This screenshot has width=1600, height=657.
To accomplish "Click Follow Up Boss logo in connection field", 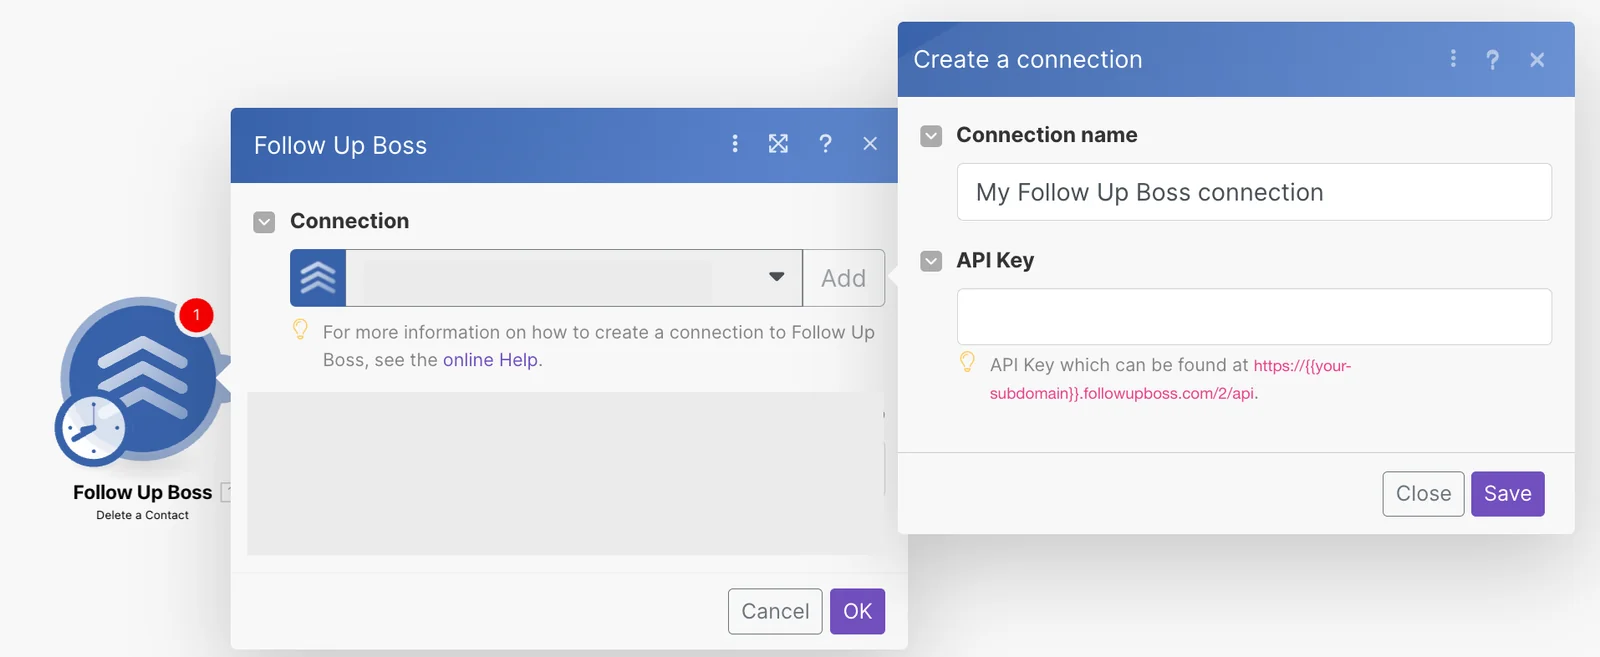I will [x=318, y=278].
